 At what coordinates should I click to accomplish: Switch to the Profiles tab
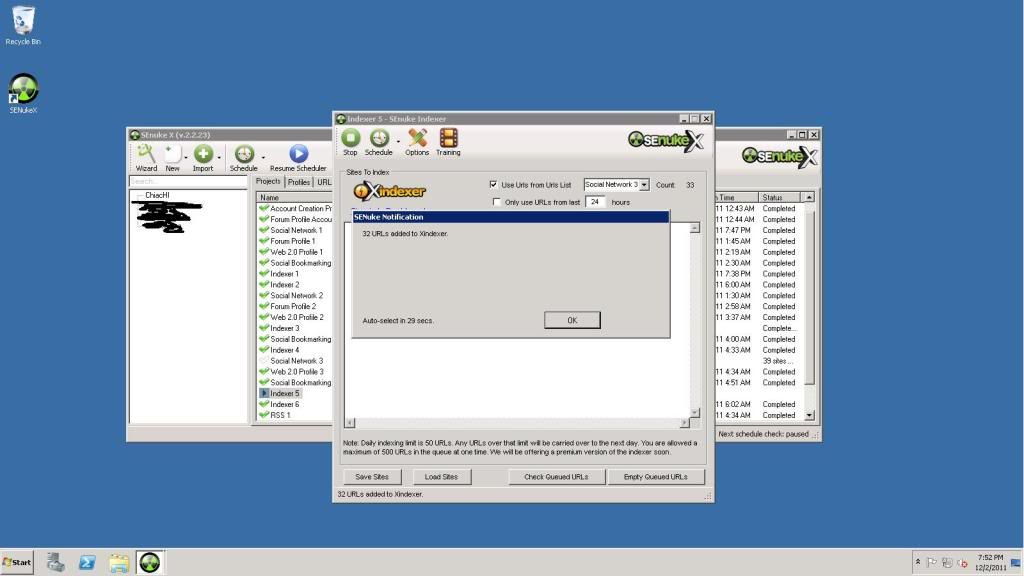[299, 182]
